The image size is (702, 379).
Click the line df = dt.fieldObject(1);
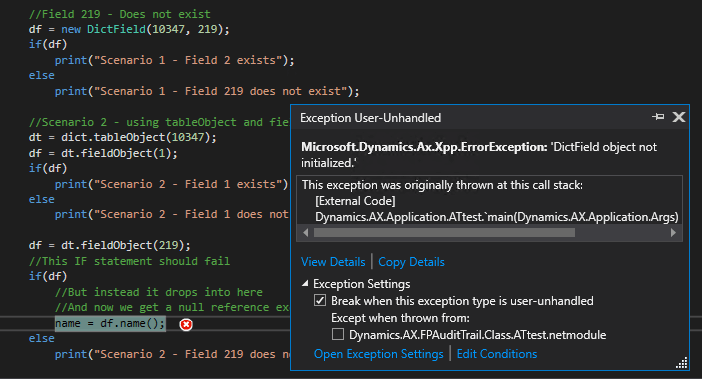(103, 153)
